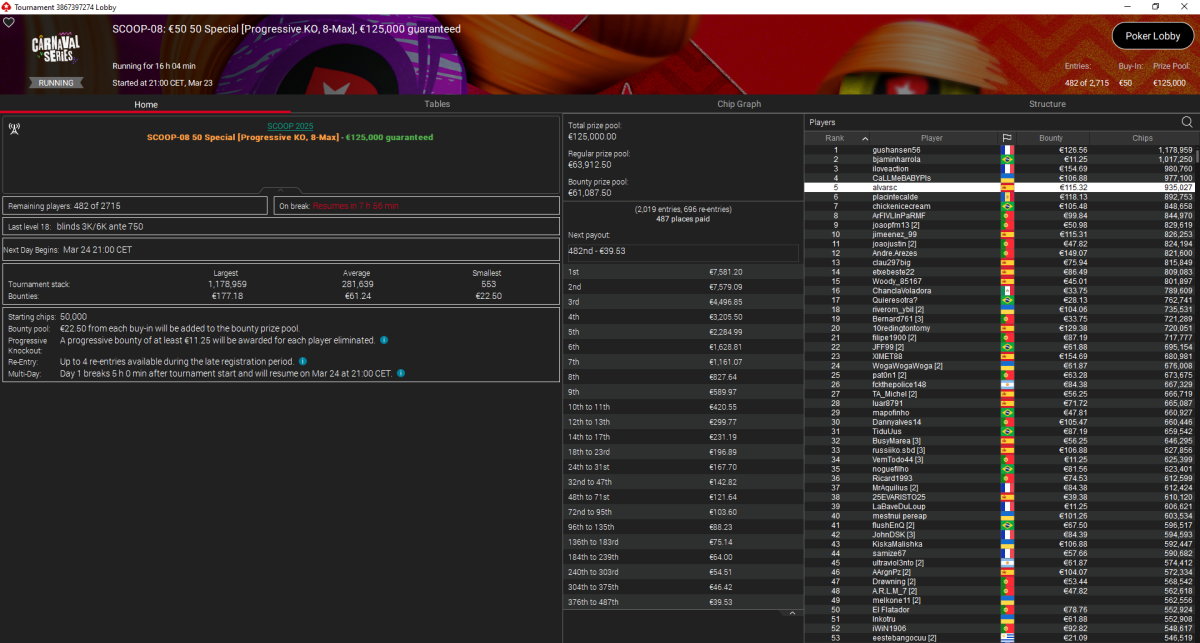Image resolution: width=1200 pixels, height=643 pixels.
Task: Open the player search magnifier icon
Action: point(1187,122)
